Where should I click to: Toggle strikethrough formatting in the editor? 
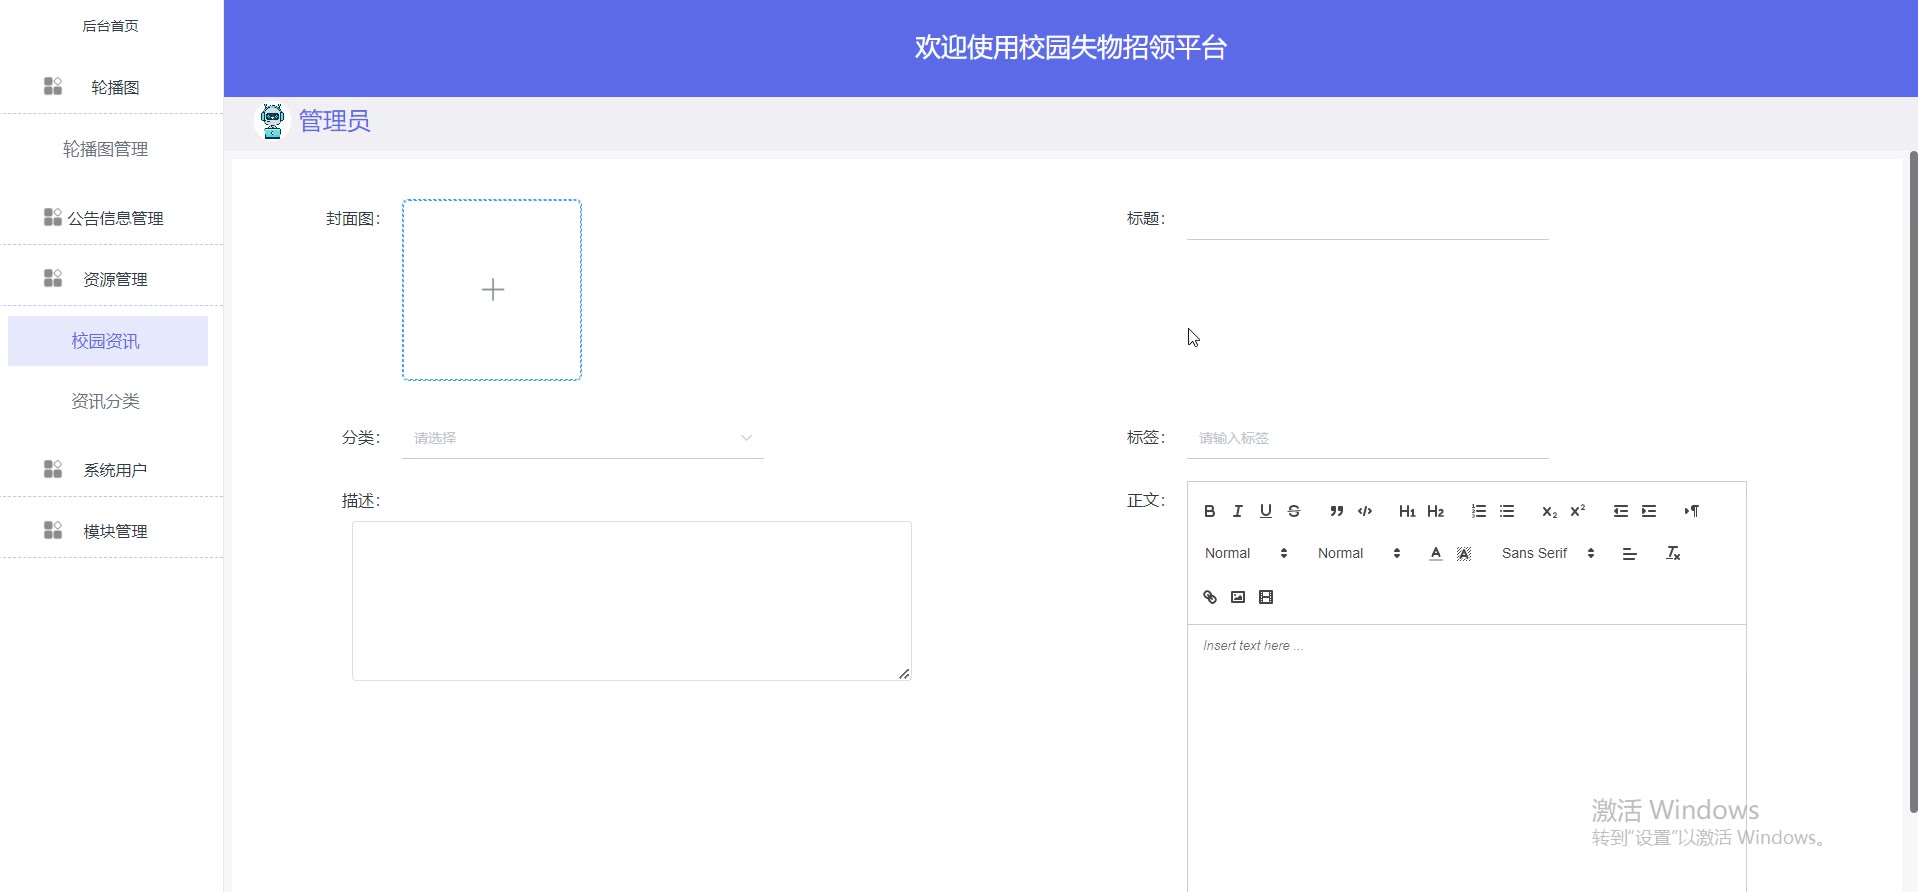click(1293, 511)
